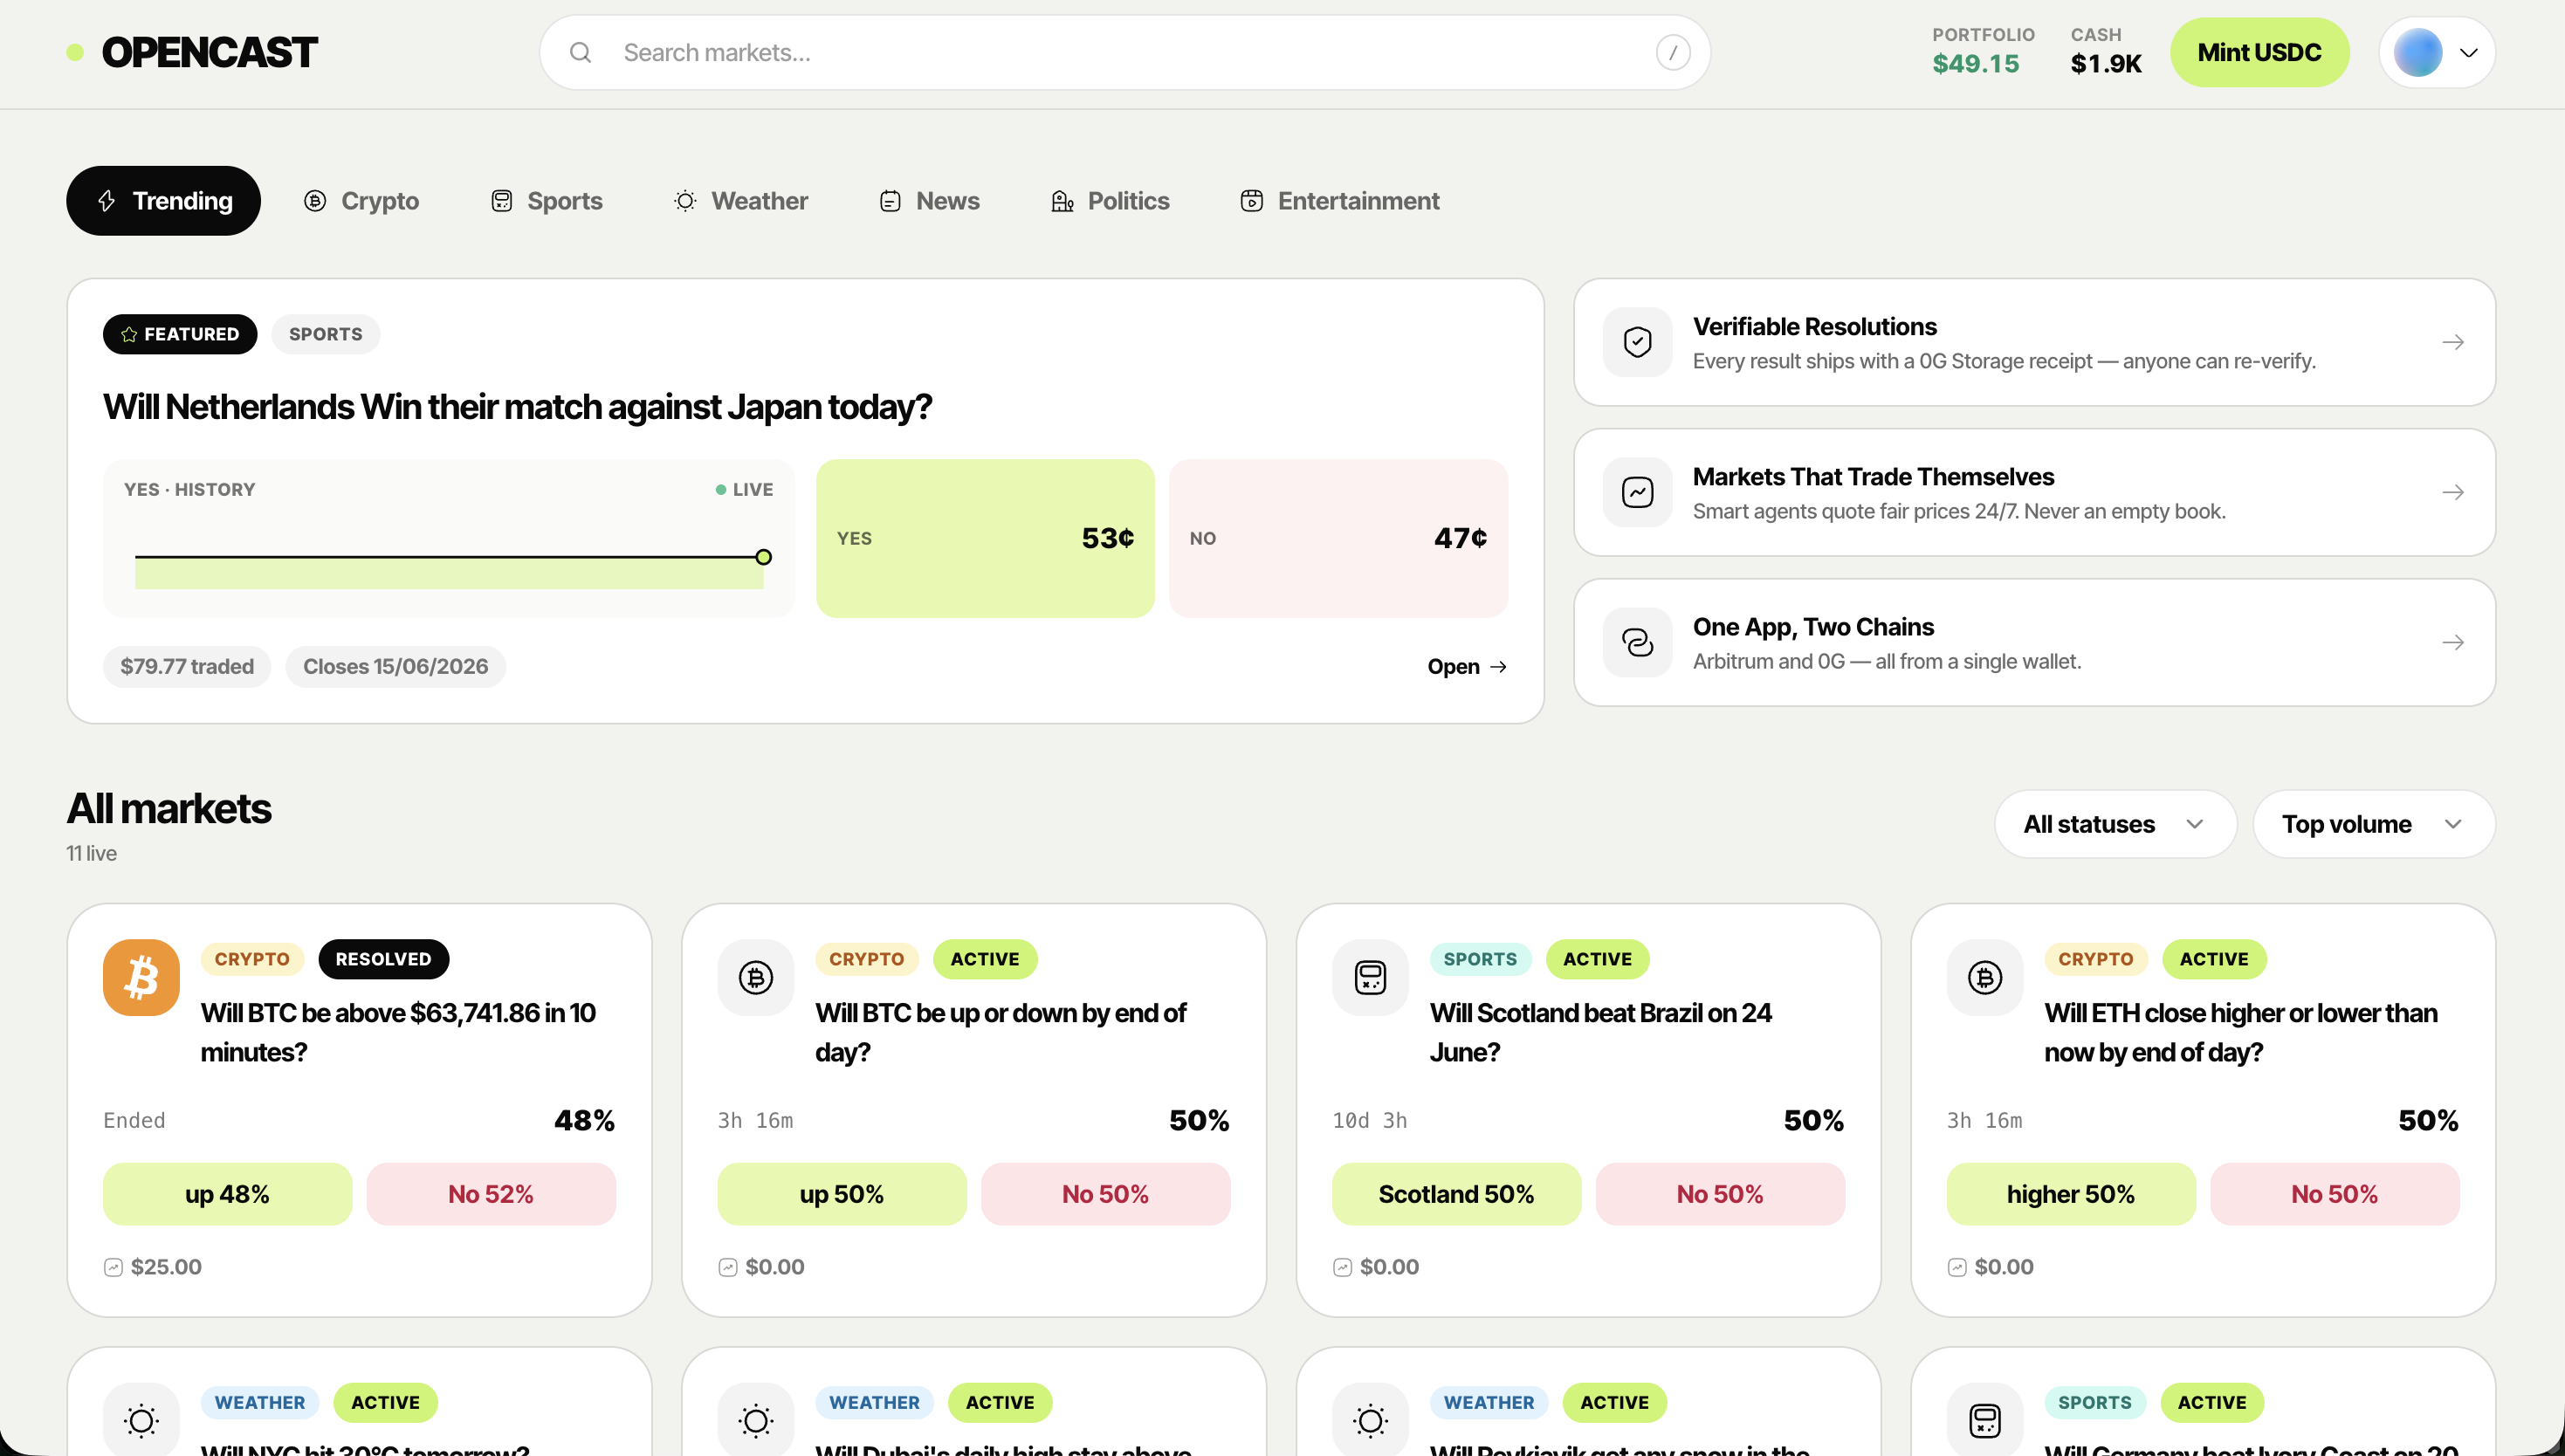Click the slash shortcut hint icon
Image resolution: width=2565 pixels, height=1456 pixels.
tap(1673, 52)
